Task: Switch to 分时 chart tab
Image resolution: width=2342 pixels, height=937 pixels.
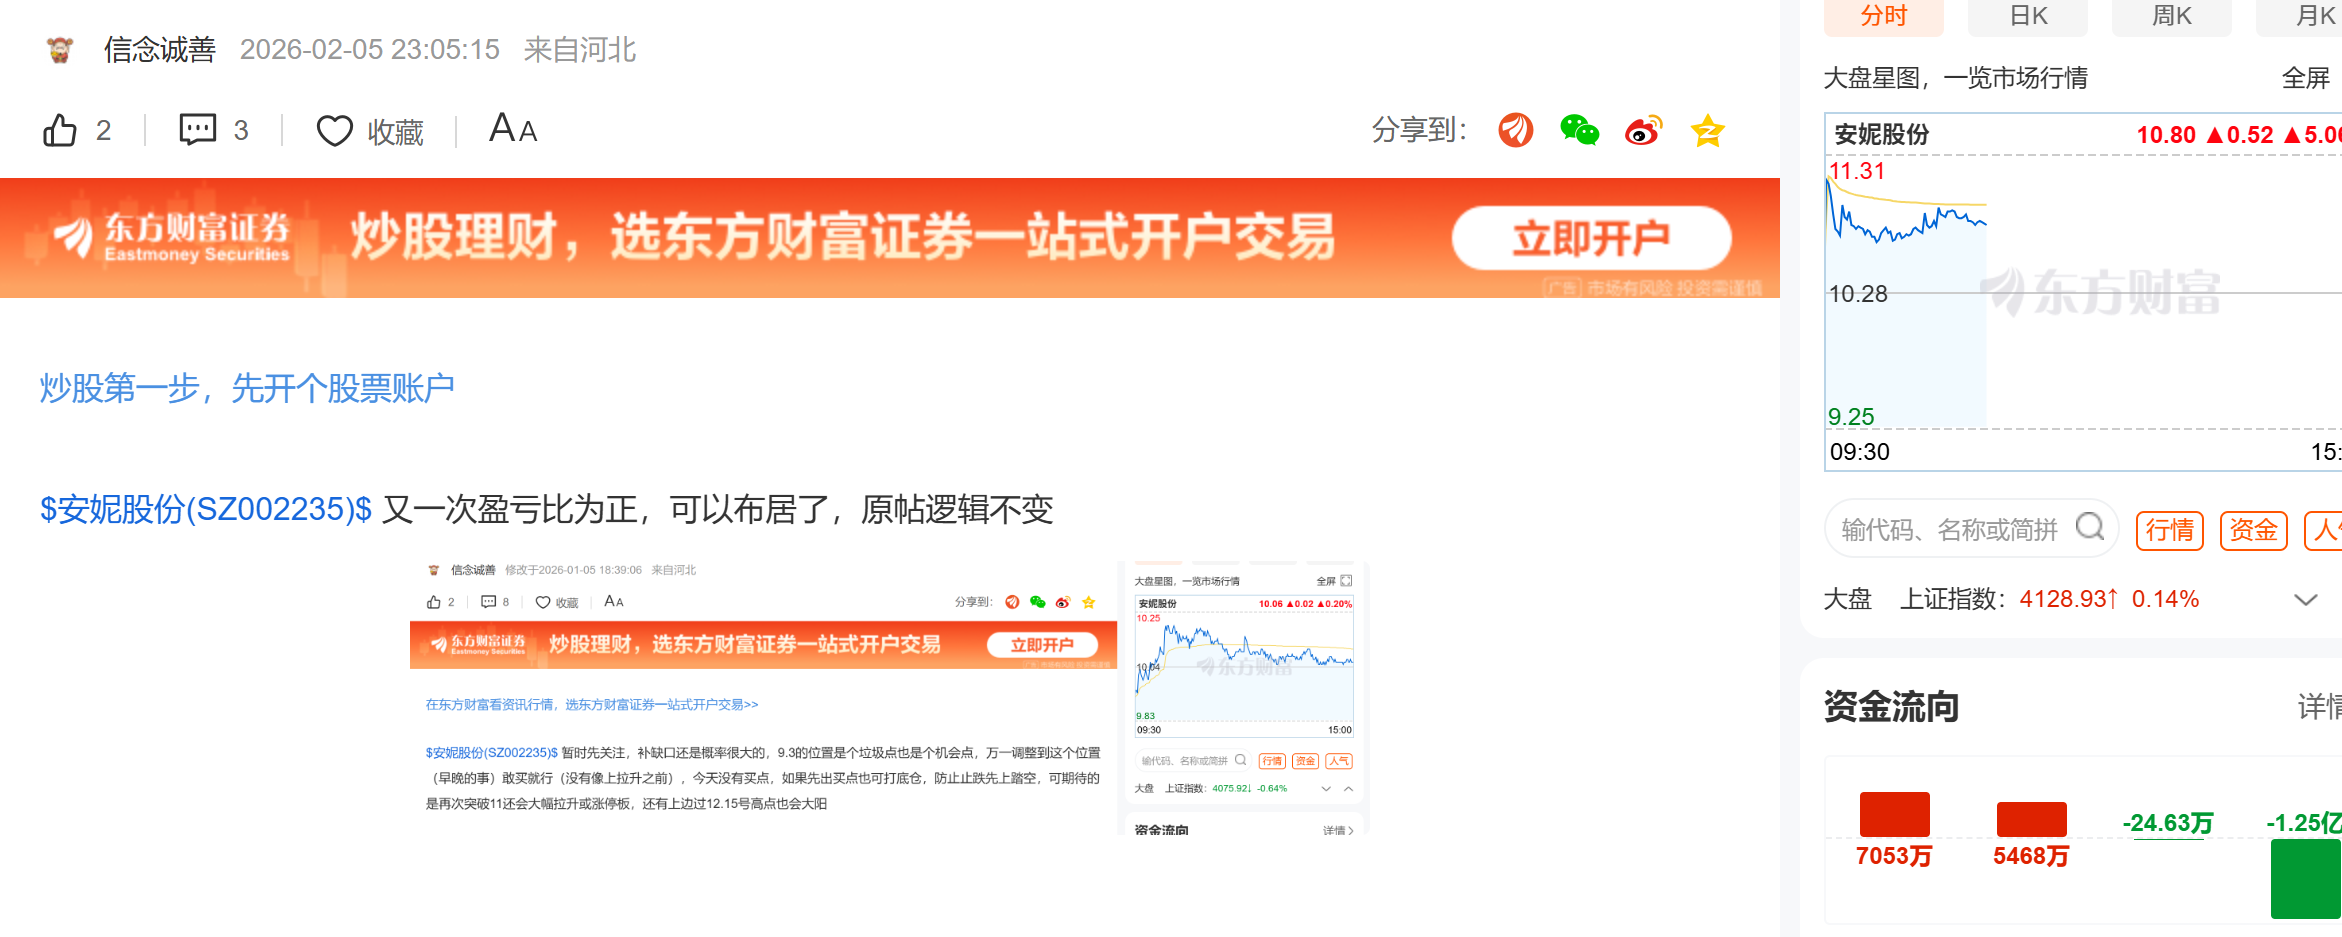Action: point(1884,16)
